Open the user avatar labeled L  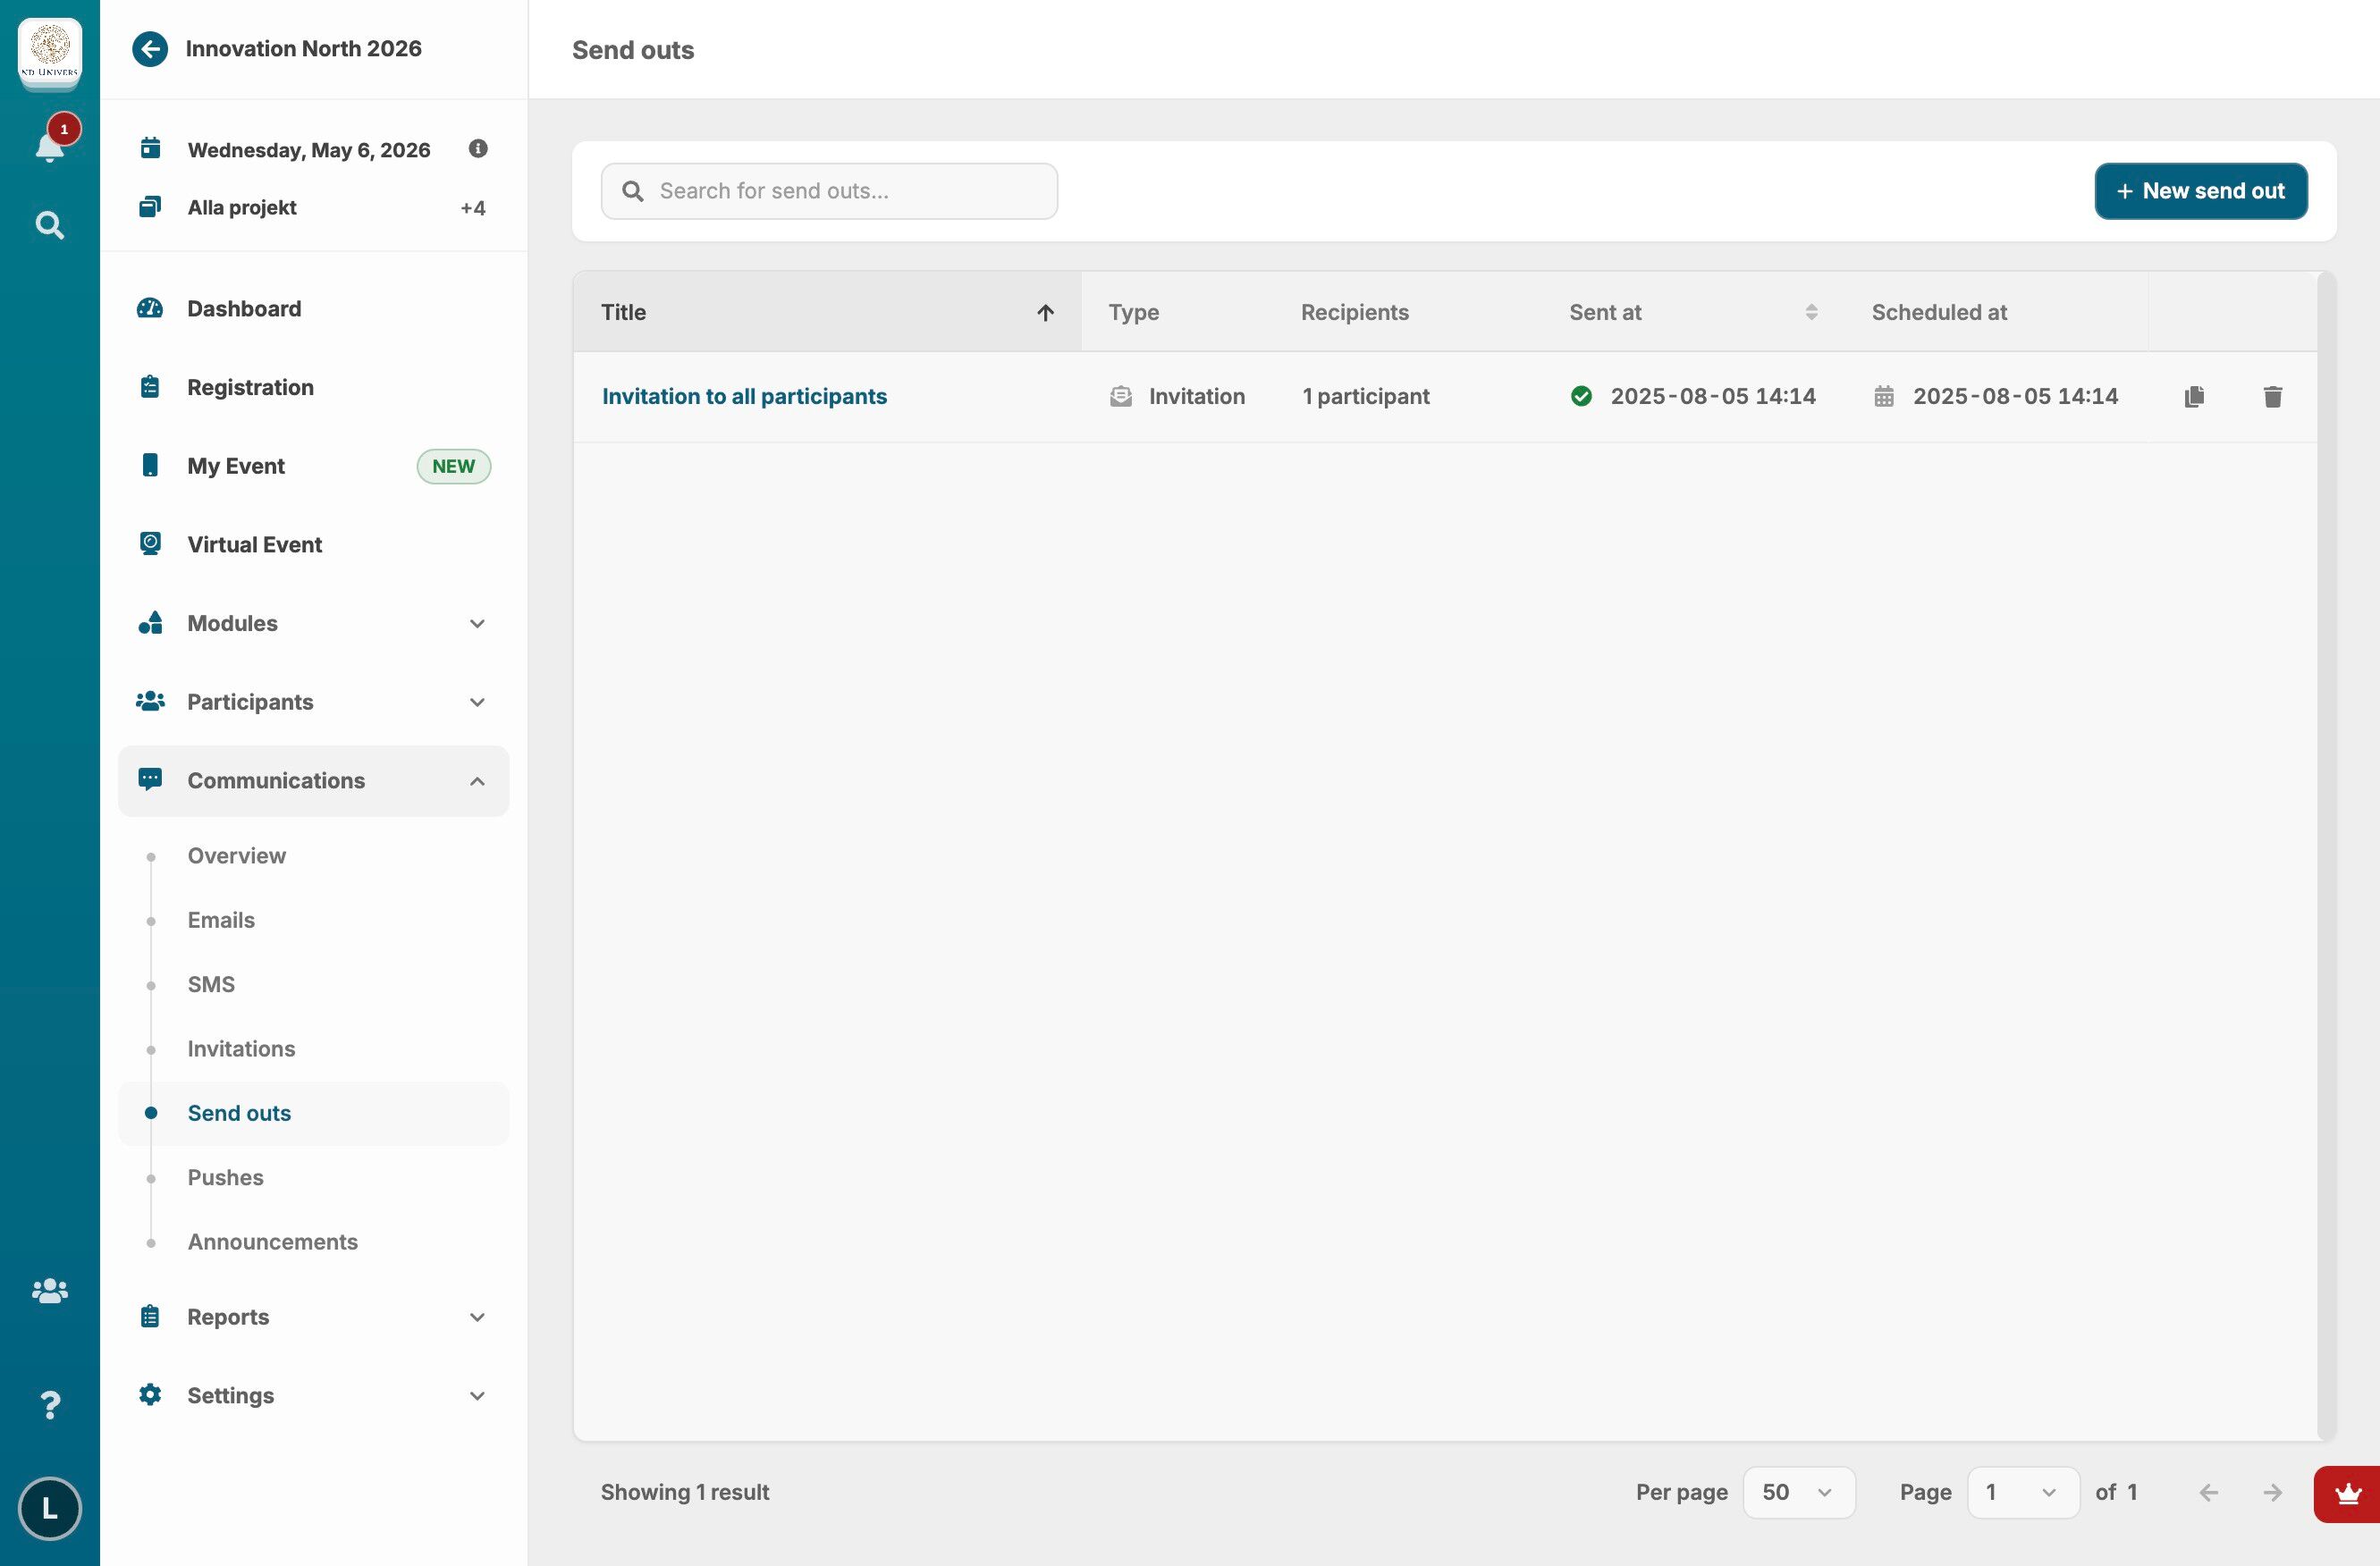pyautogui.click(x=50, y=1508)
